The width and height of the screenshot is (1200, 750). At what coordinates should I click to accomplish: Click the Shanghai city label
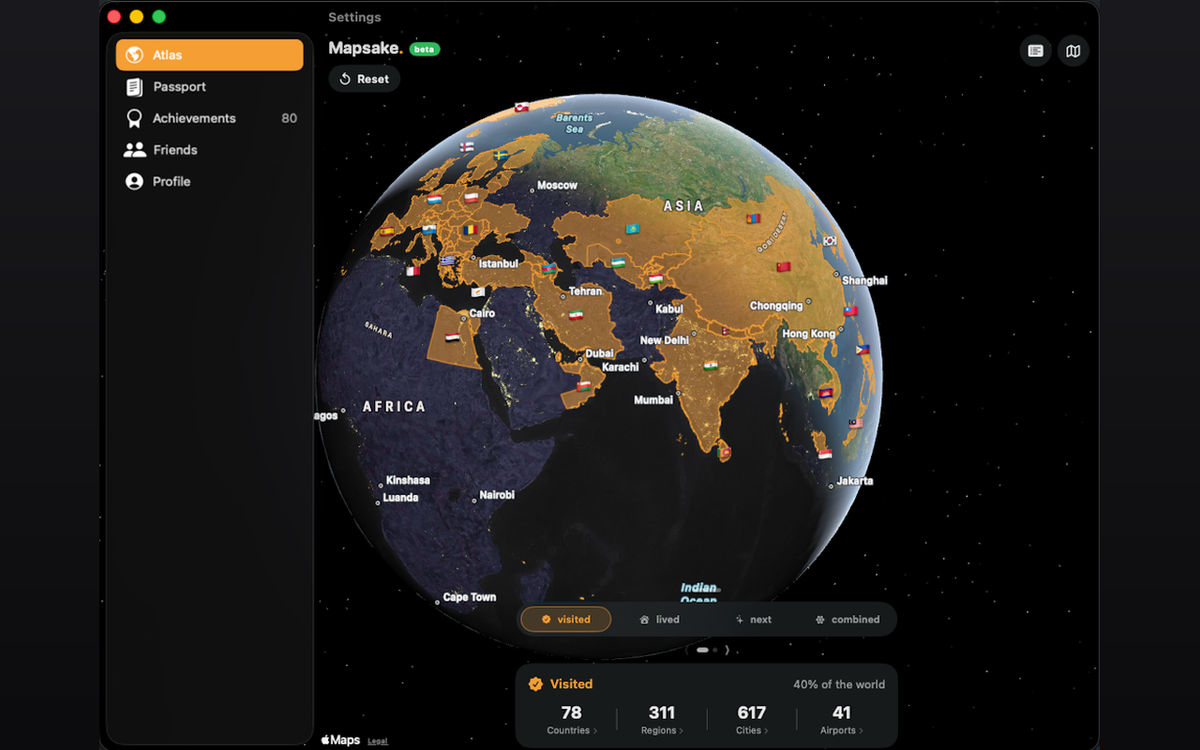tap(865, 281)
